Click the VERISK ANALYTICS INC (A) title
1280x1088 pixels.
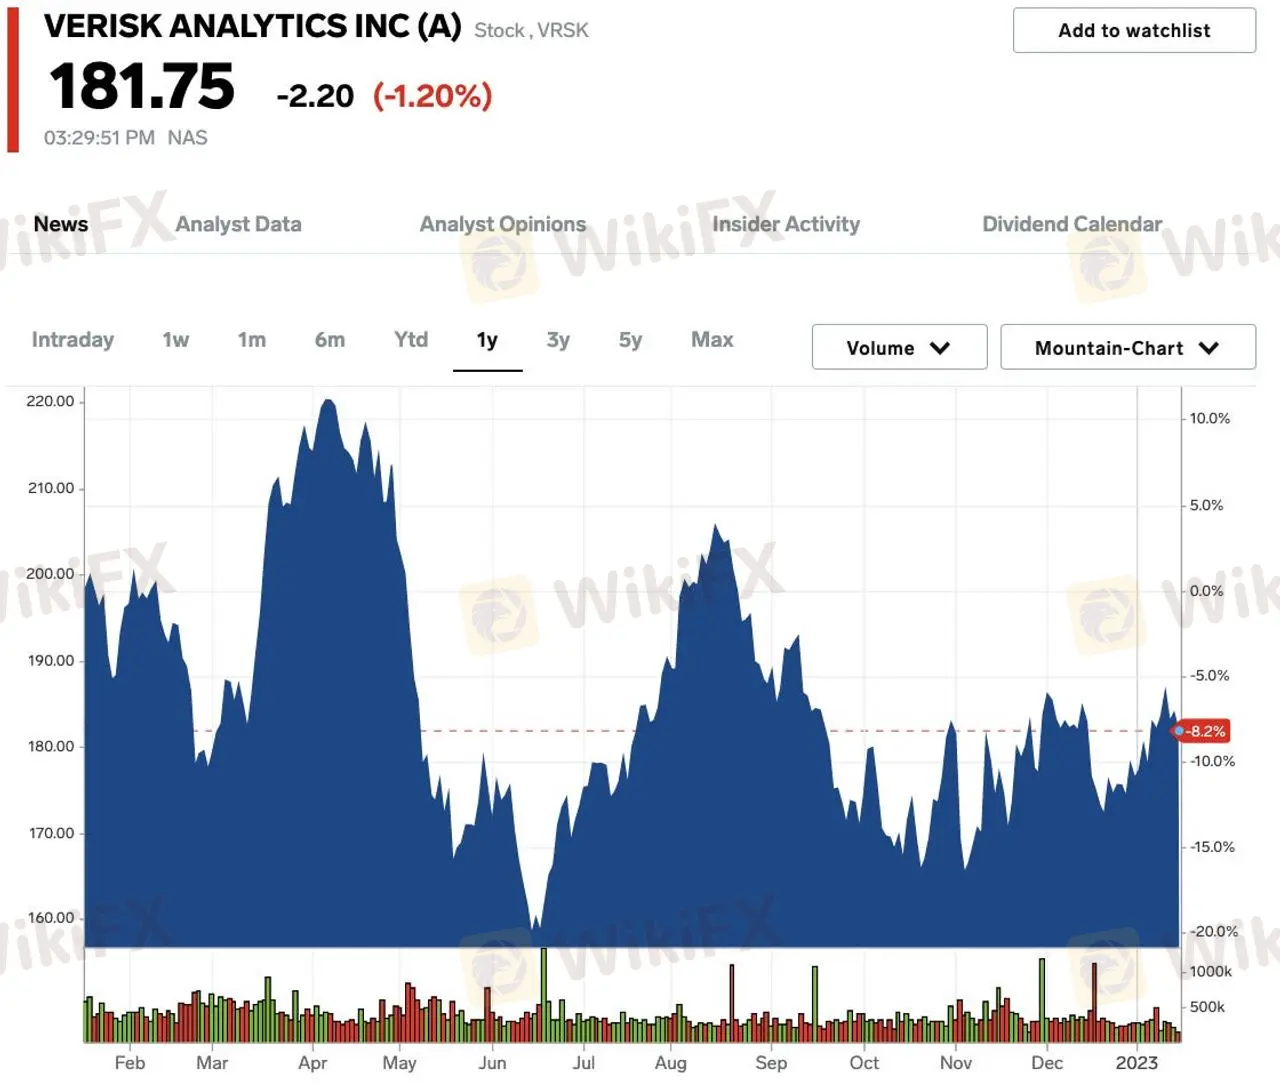[x=253, y=26]
